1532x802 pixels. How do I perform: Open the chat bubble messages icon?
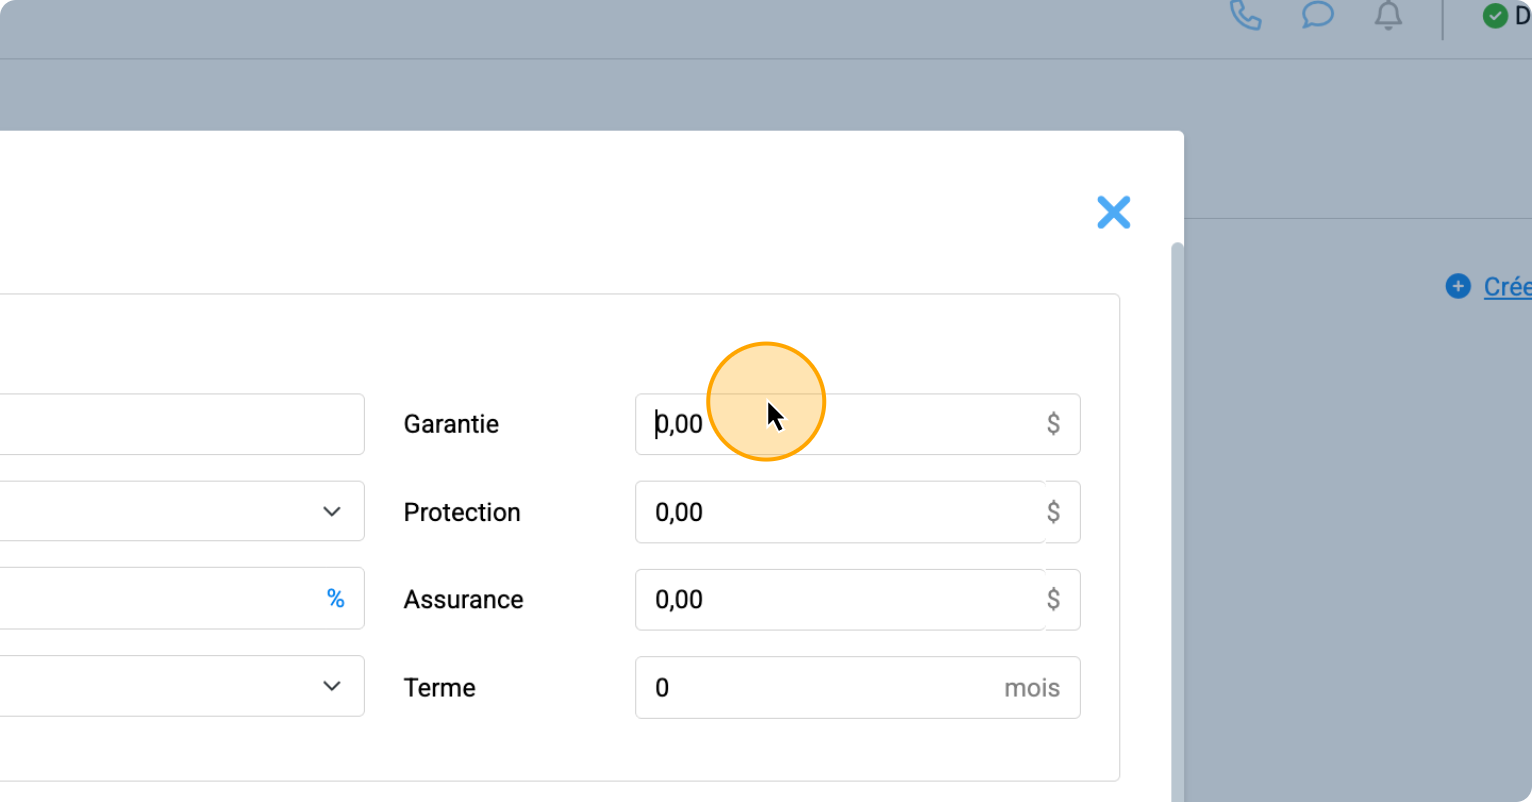click(1317, 16)
